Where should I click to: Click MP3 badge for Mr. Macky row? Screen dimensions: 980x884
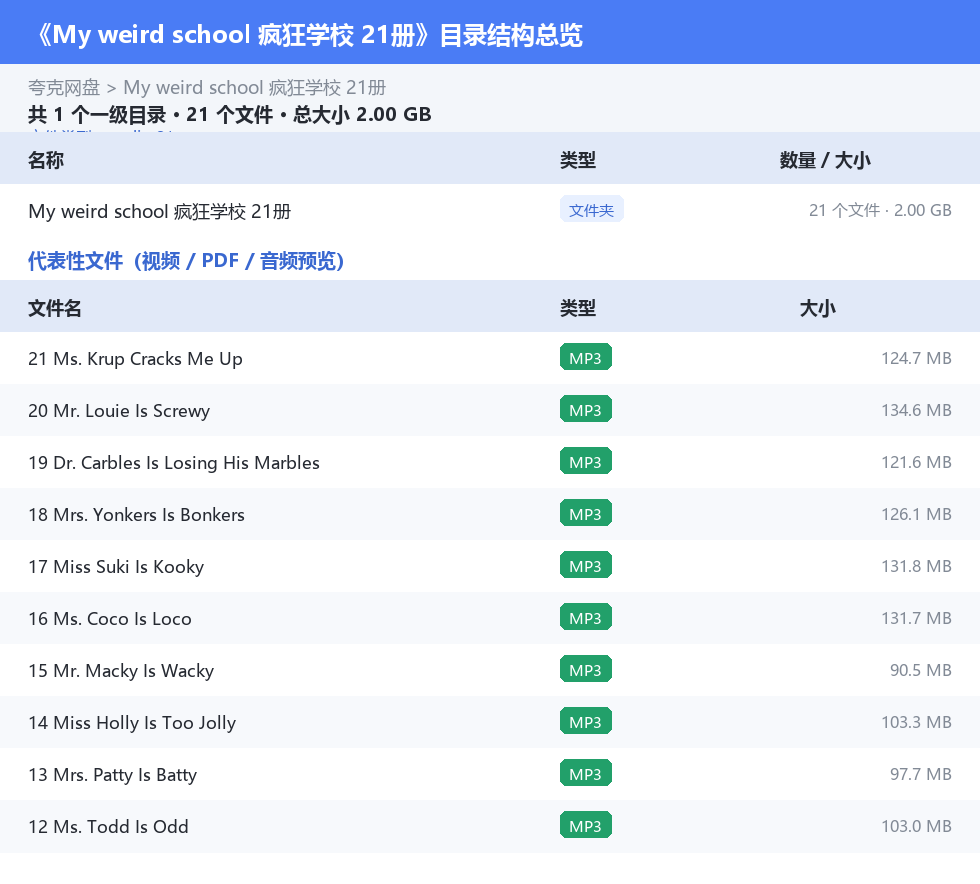[x=586, y=669]
